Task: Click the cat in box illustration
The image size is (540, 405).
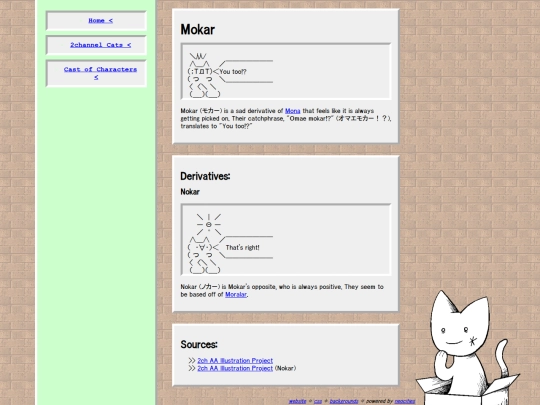Action: (x=468, y=348)
